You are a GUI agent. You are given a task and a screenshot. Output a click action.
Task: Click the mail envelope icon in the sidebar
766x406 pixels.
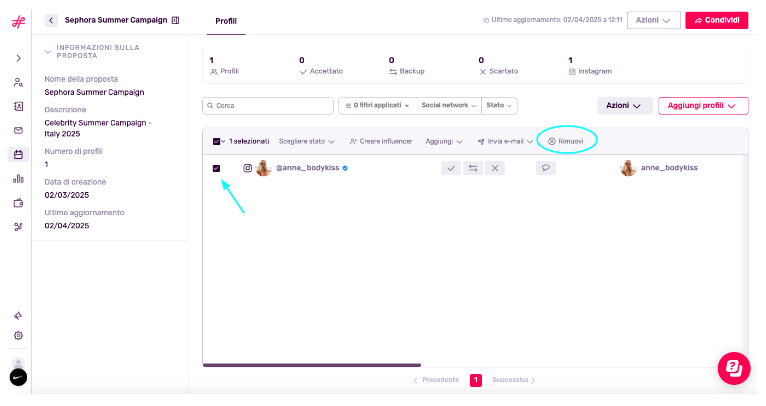click(x=18, y=130)
